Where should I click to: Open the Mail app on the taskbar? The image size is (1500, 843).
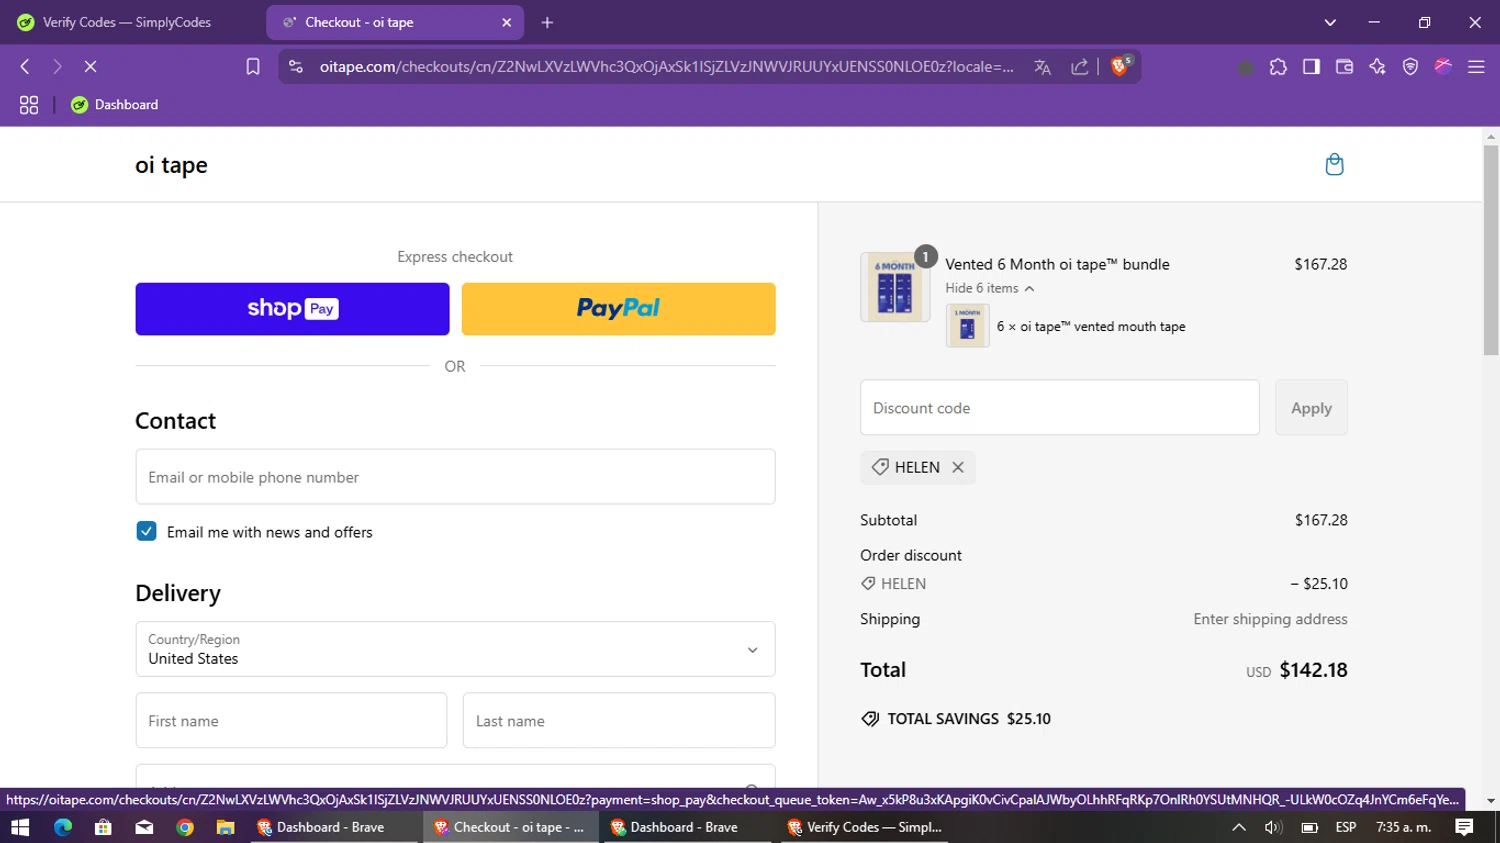coord(144,827)
